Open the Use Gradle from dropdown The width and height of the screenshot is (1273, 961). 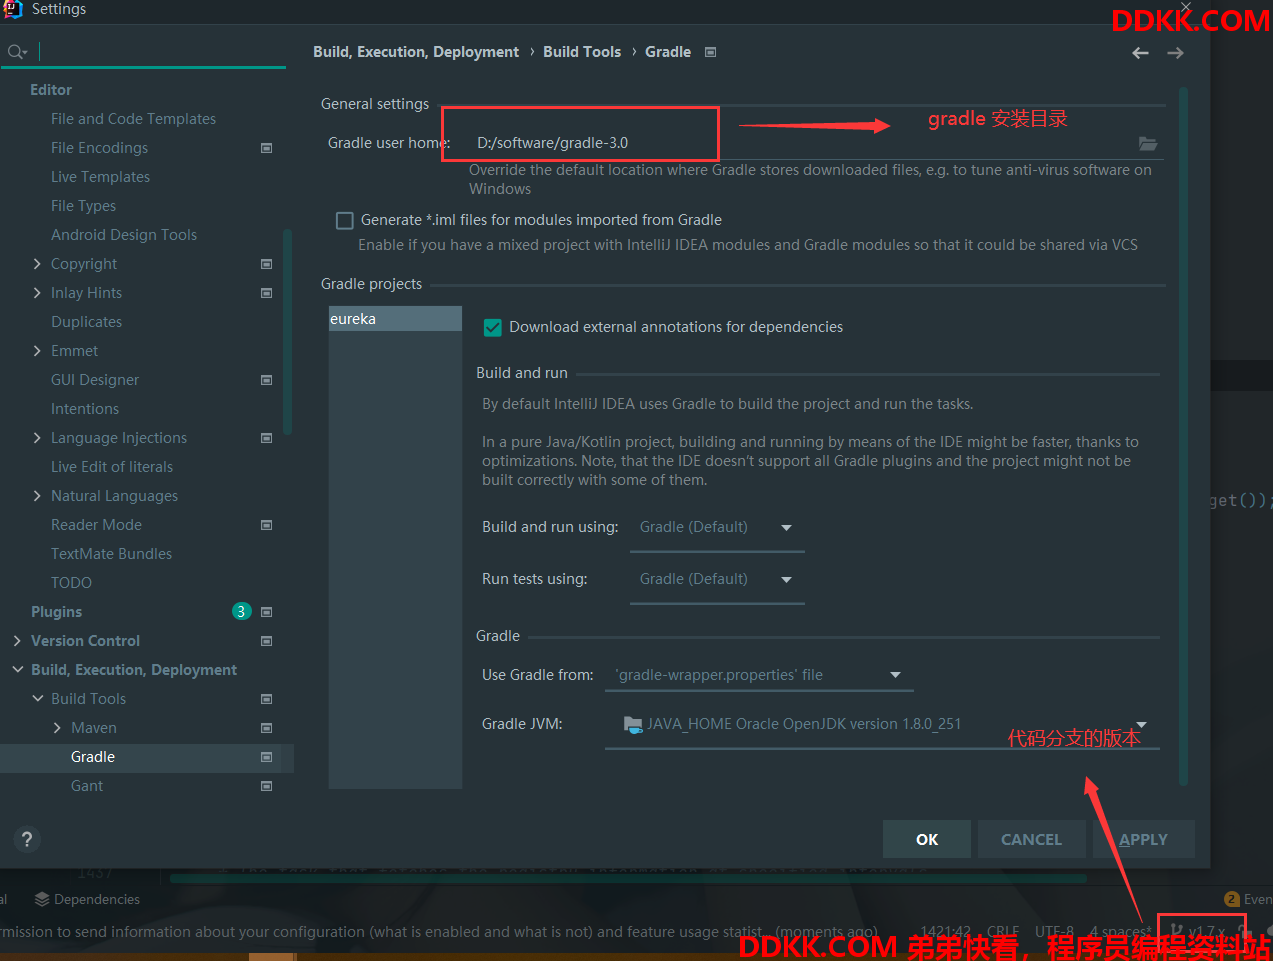tap(759, 675)
